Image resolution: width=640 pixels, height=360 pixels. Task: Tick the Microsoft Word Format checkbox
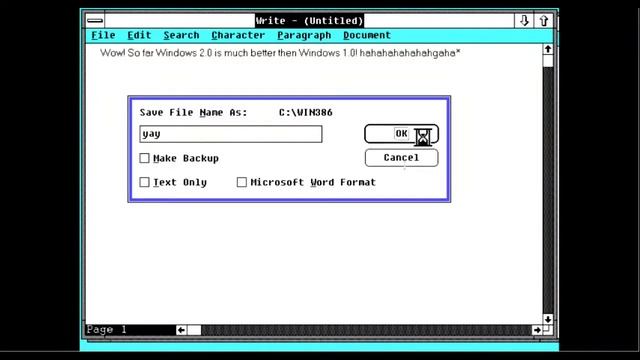(242, 182)
